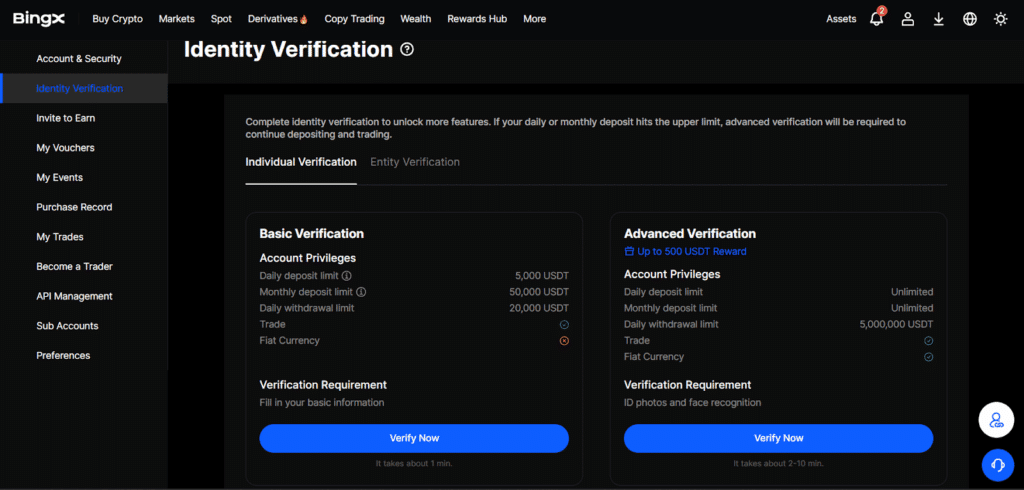Click the download app icon

click(938, 19)
